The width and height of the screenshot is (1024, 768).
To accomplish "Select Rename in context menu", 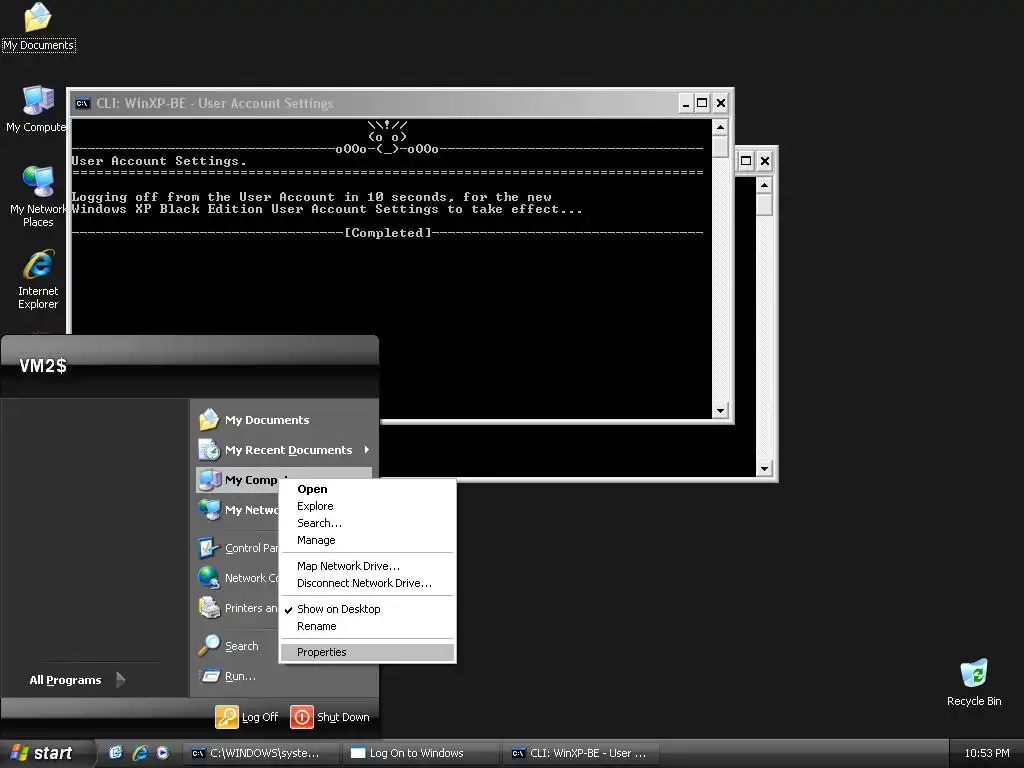I will click(x=367, y=626).
